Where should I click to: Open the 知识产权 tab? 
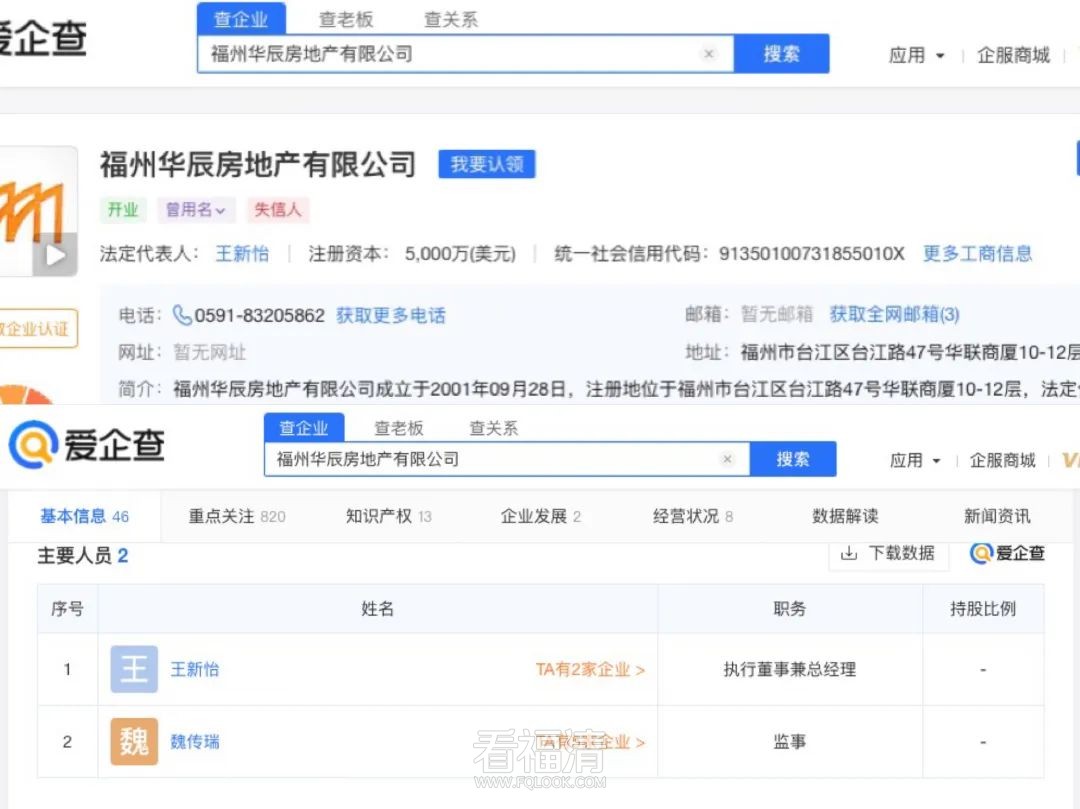click(x=388, y=516)
